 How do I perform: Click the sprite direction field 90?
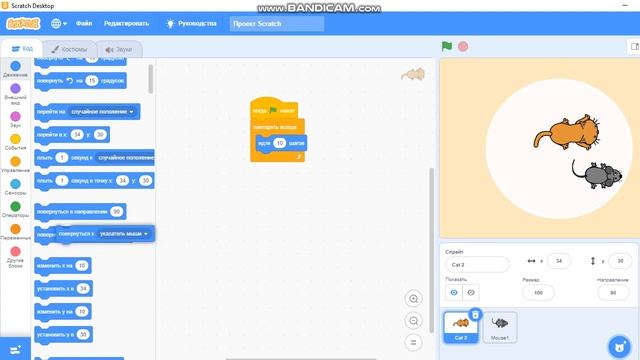pyautogui.click(x=613, y=293)
